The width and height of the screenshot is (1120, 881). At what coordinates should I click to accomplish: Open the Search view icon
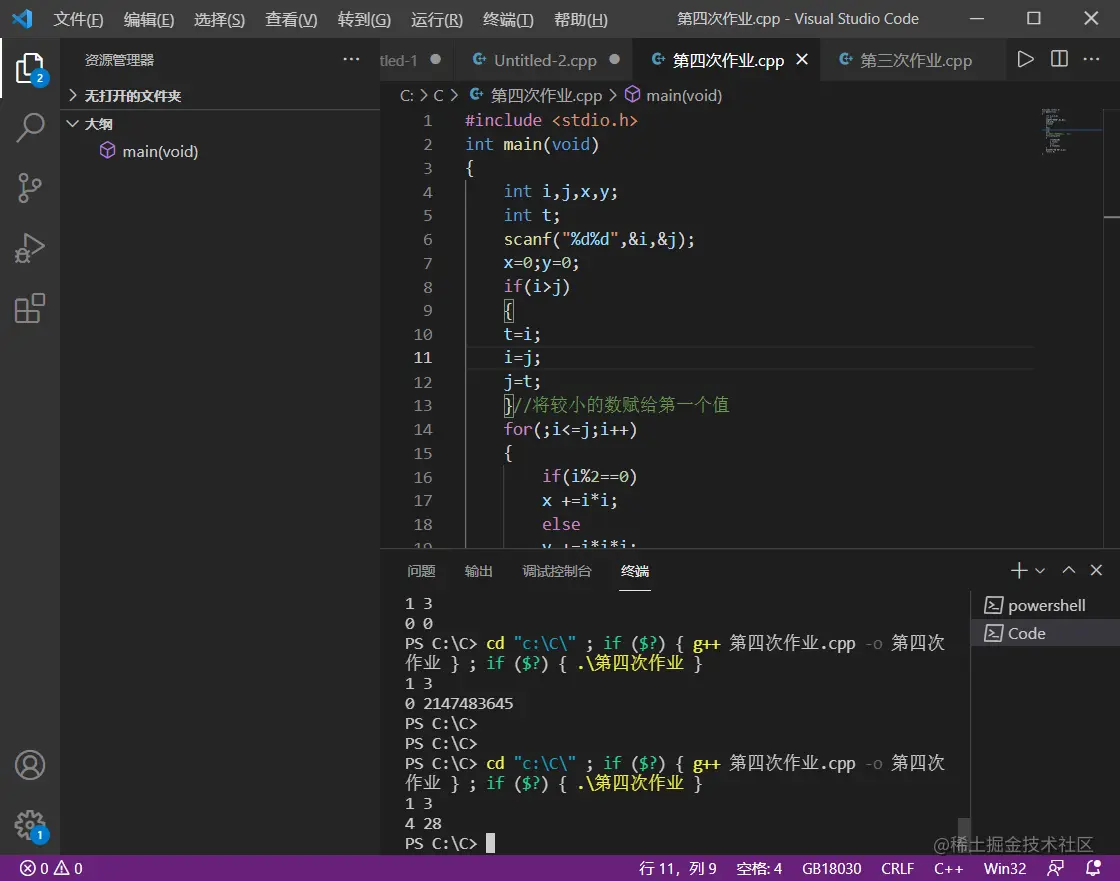[30, 128]
